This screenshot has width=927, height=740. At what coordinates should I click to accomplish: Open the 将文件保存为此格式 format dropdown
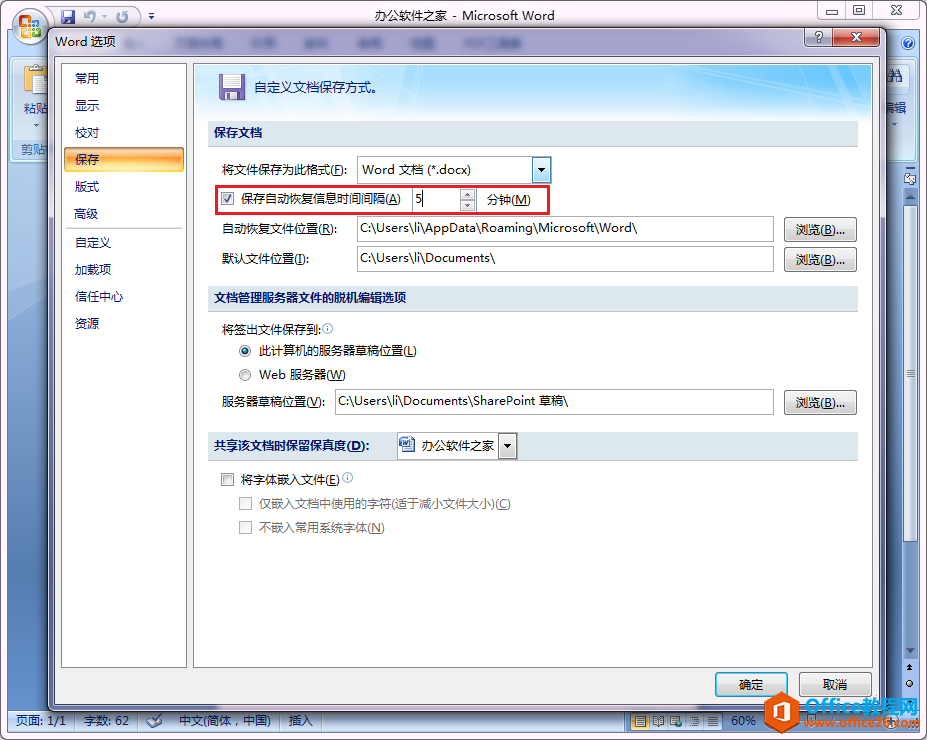pos(541,170)
